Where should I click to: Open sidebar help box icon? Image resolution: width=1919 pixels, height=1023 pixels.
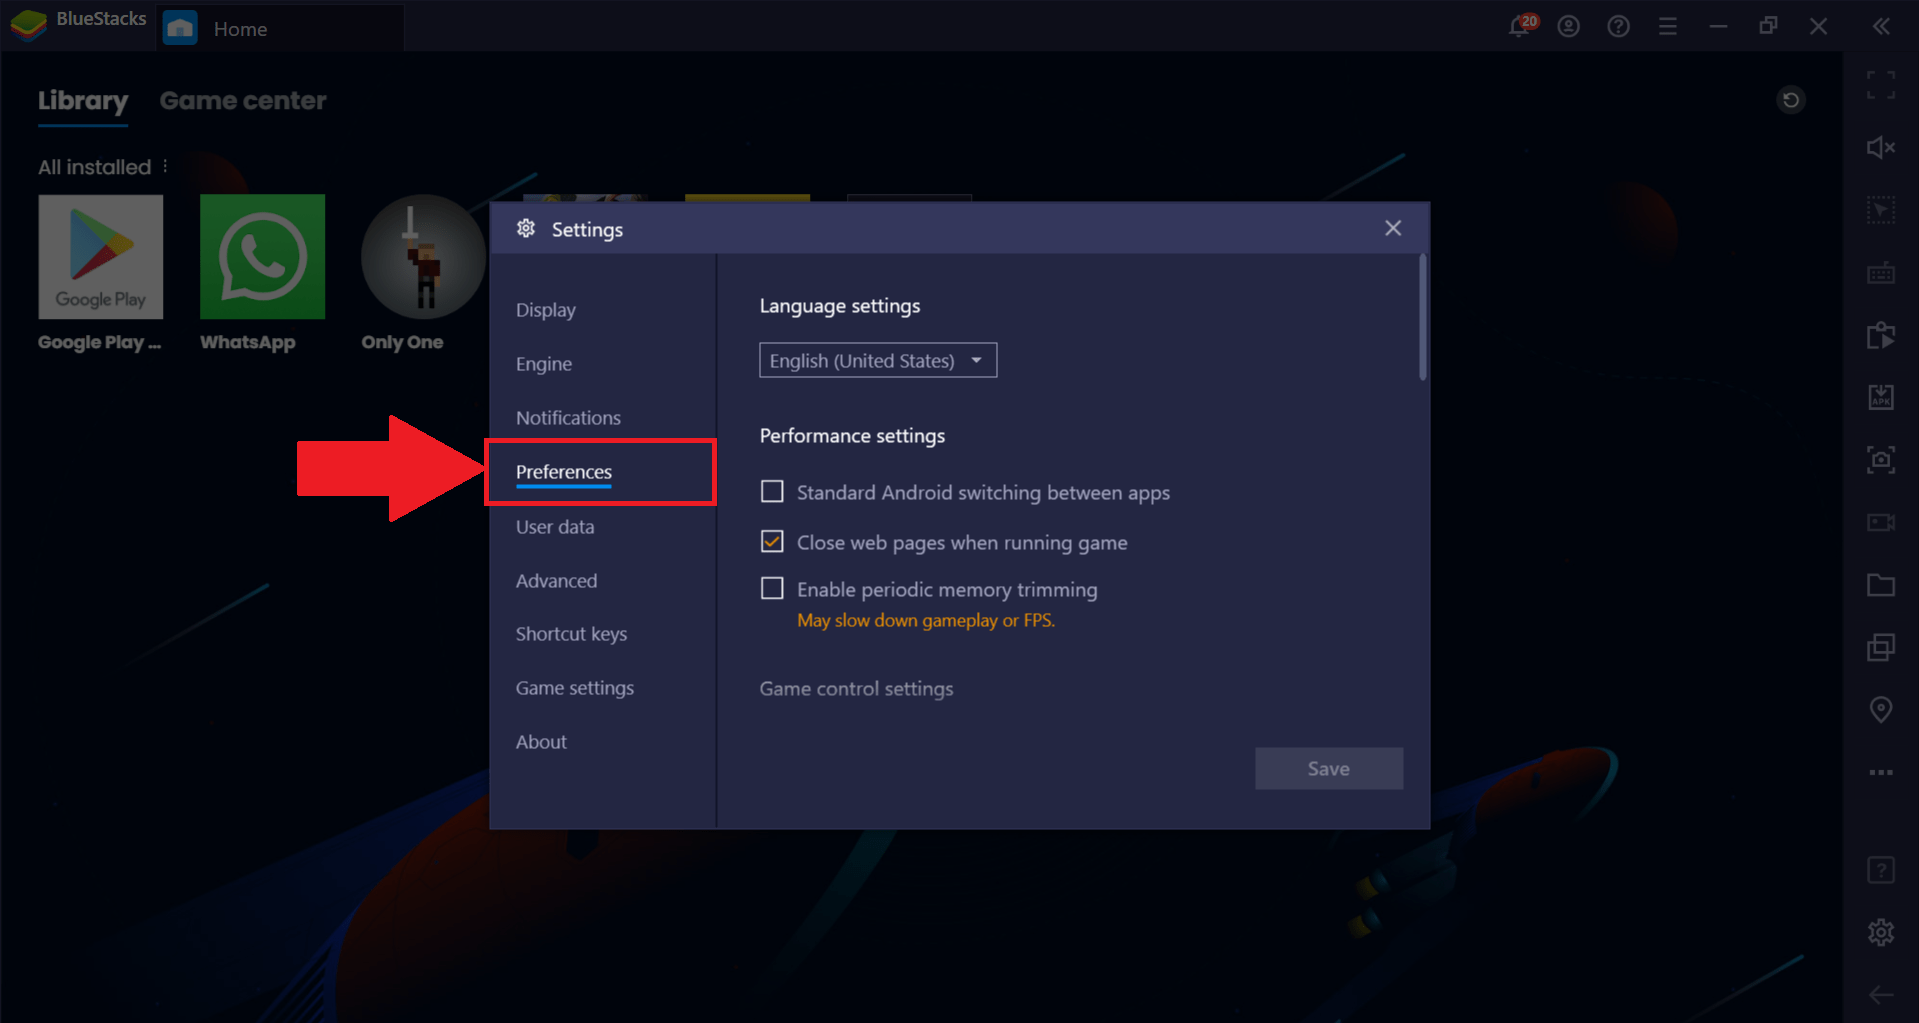click(x=1881, y=870)
